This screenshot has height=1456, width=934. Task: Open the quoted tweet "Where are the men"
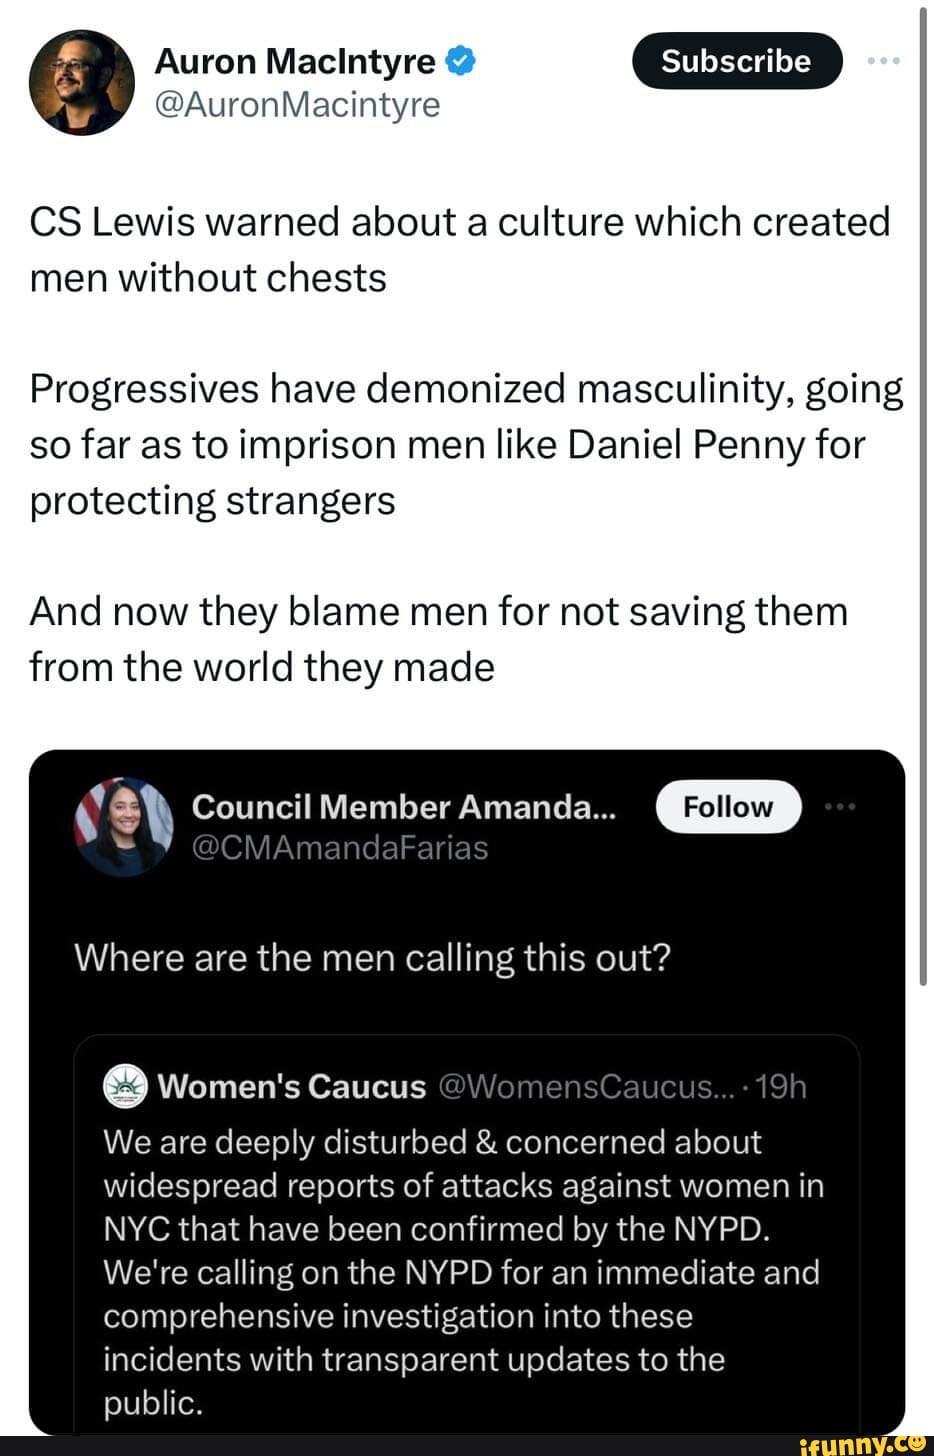tap(372, 958)
